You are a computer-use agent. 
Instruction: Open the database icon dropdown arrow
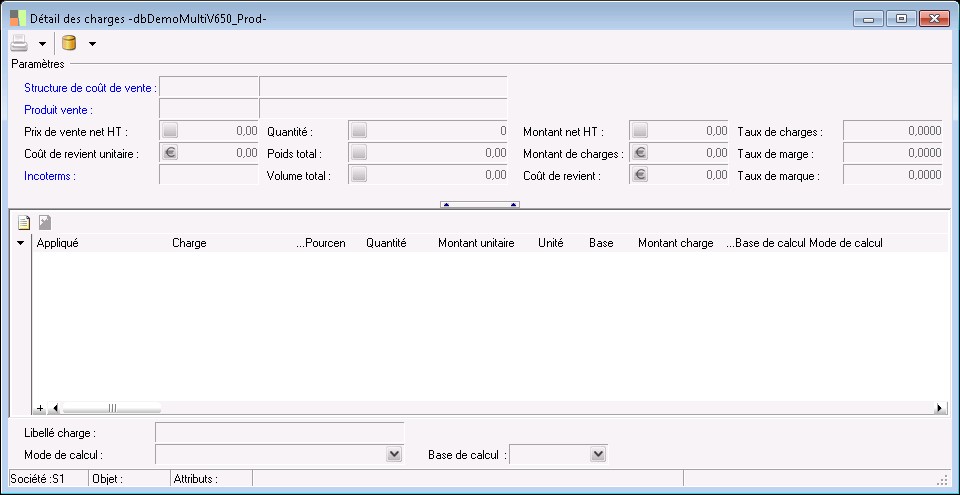click(x=92, y=43)
